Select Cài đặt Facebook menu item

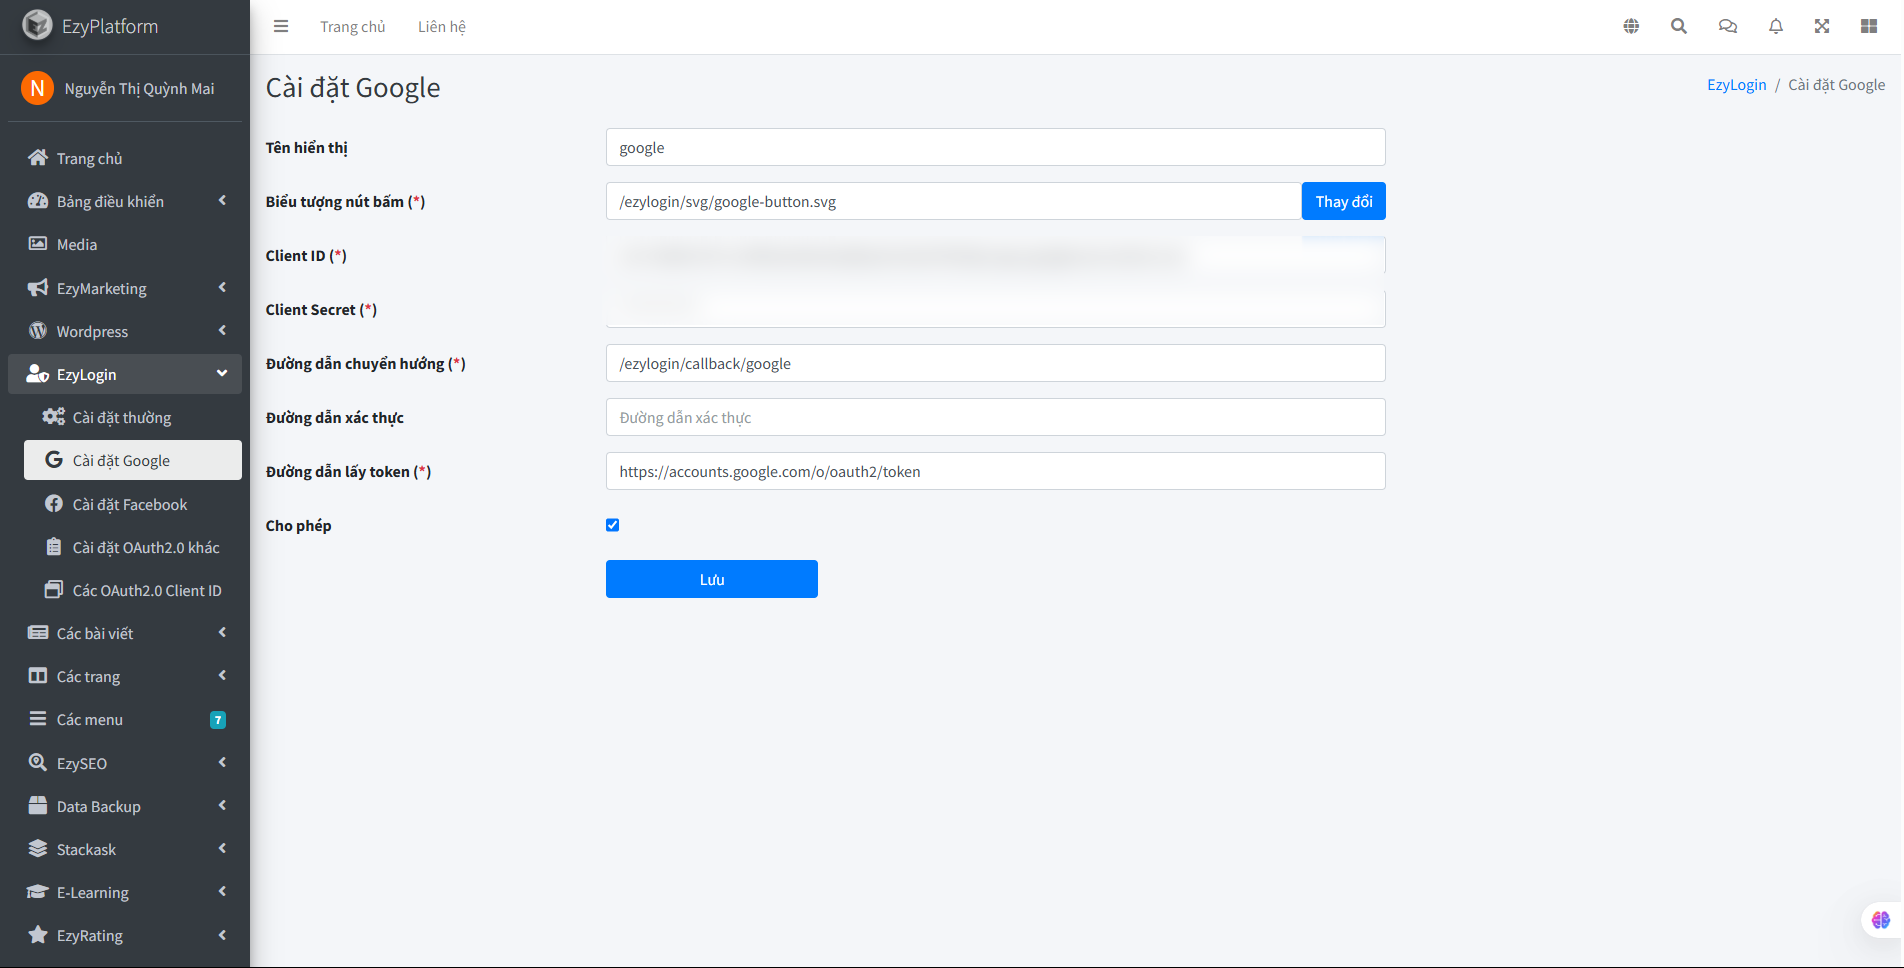click(133, 504)
